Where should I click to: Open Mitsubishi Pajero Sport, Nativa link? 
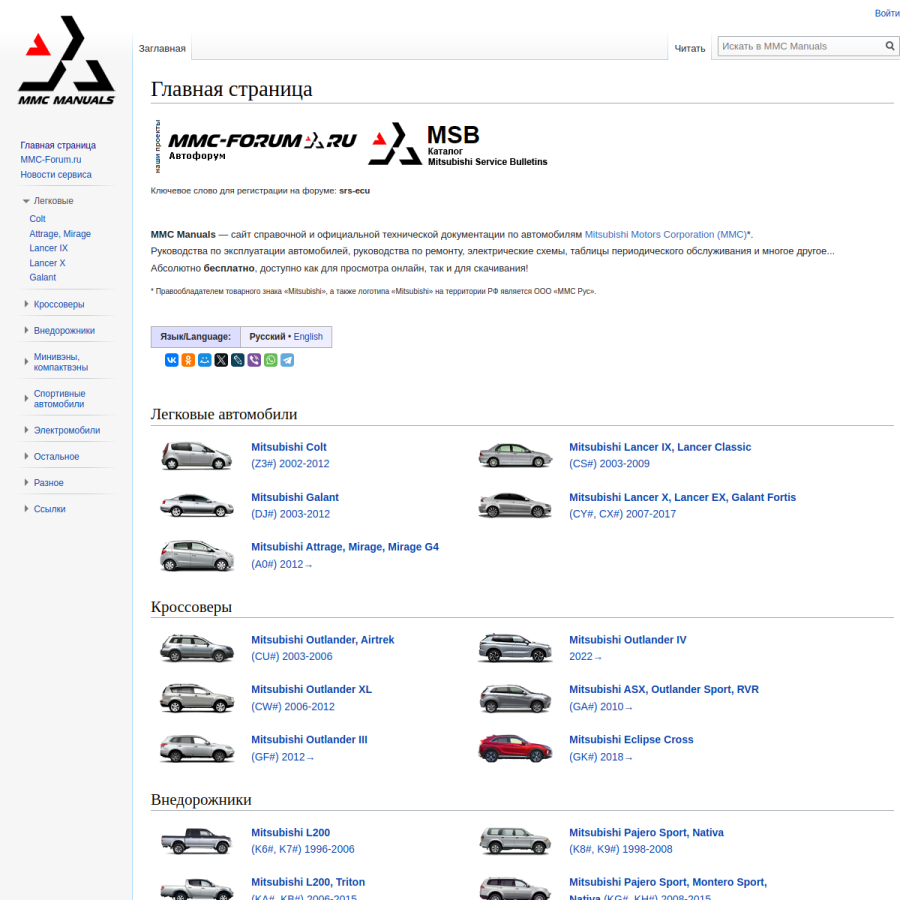point(646,832)
